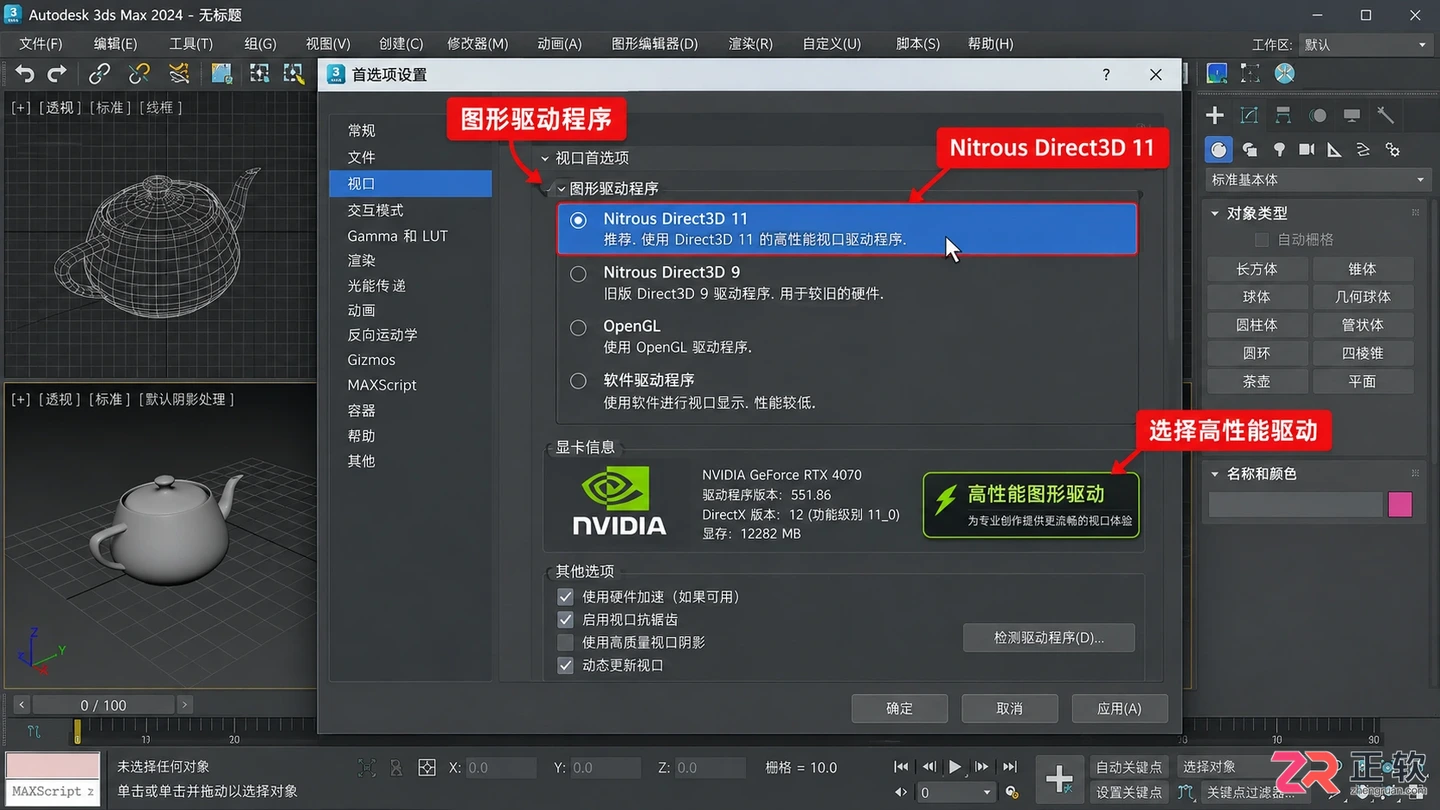Click the Undo arrow in the main toolbar
Image resolution: width=1440 pixels, height=810 pixels.
(x=25, y=74)
